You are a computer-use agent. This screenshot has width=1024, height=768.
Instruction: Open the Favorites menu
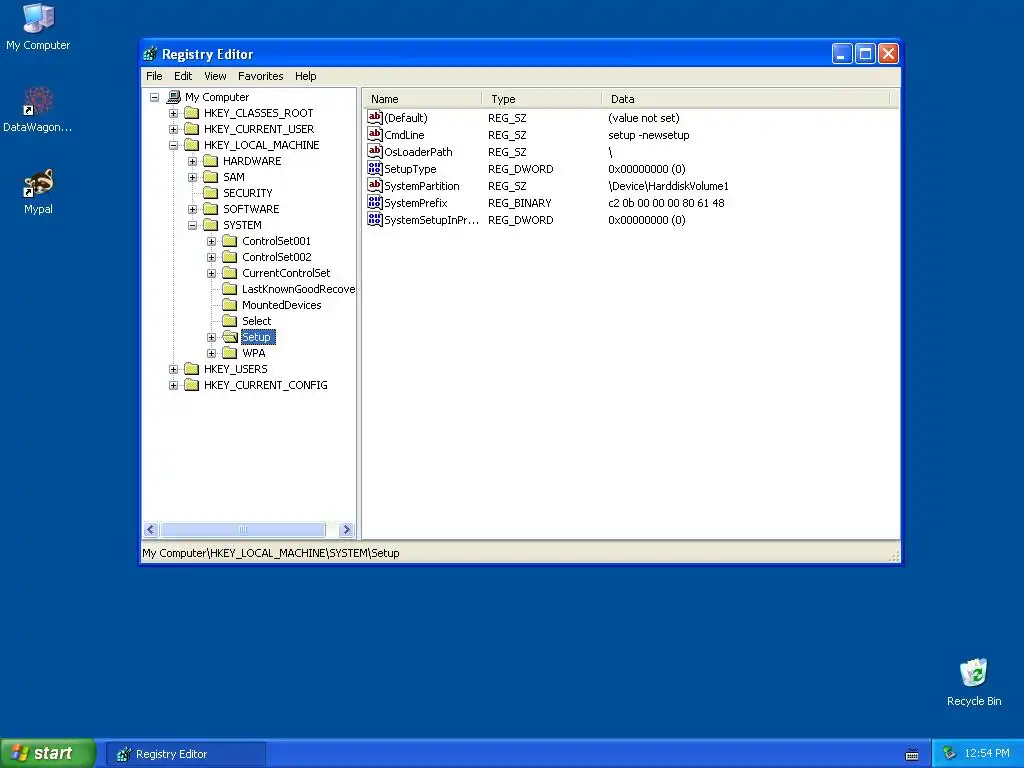click(x=261, y=76)
